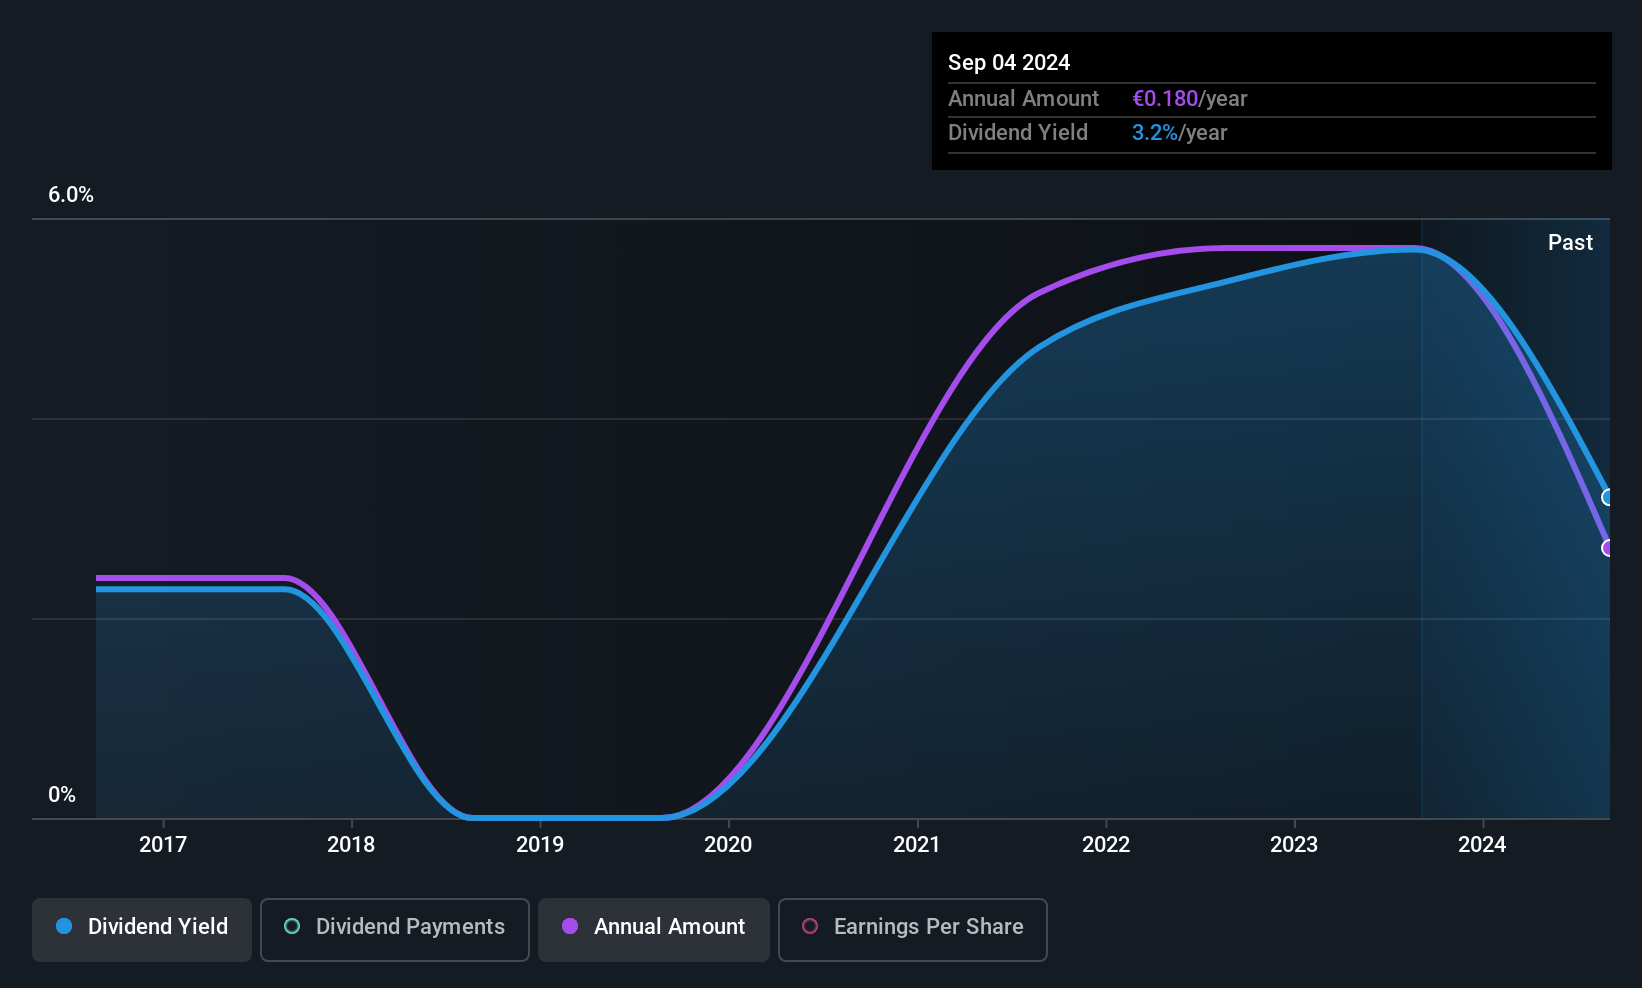The width and height of the screenshot is (1642, 988).
Task: Click the 6.0% y-axis label
Action: (71, 195)
